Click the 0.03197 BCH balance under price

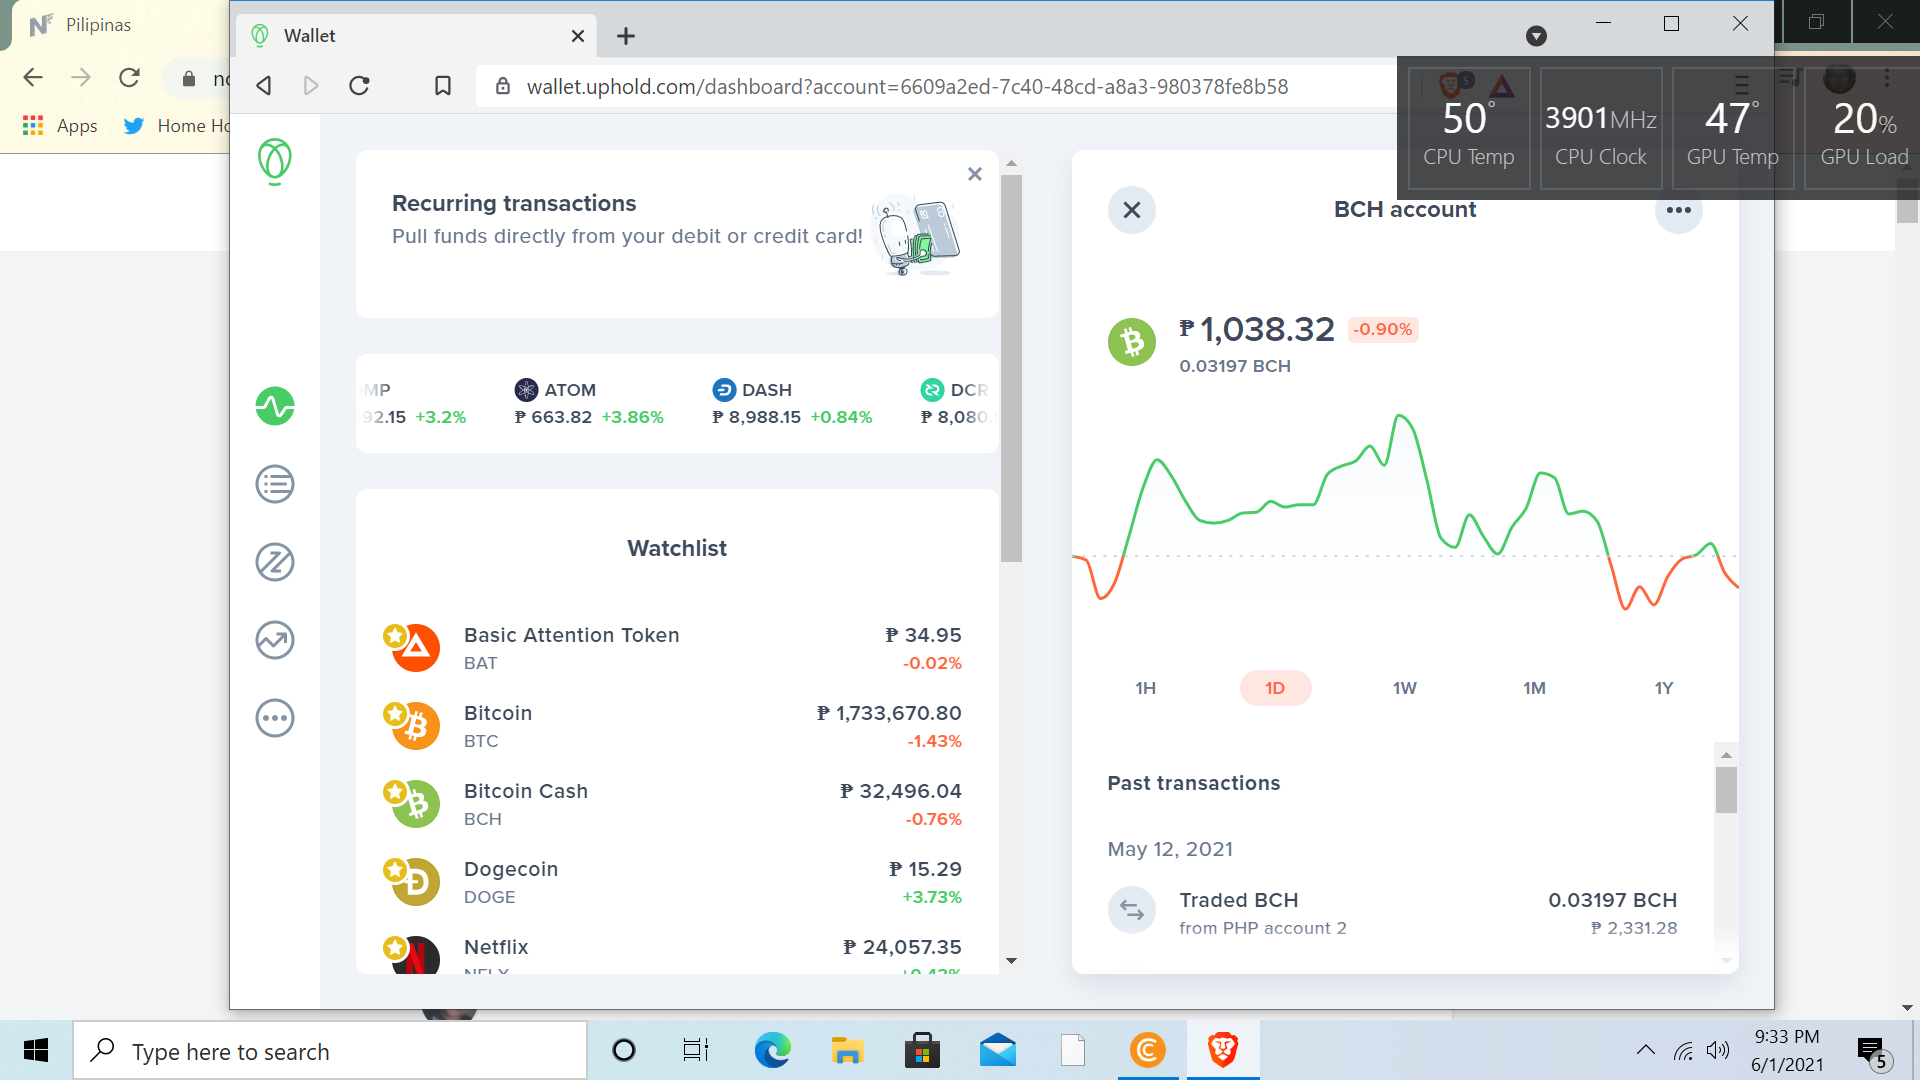[1235, 366]
